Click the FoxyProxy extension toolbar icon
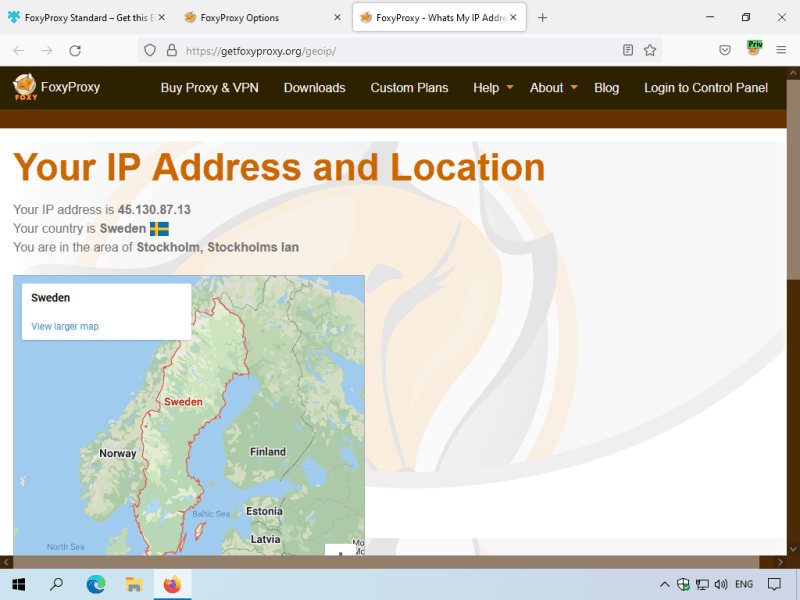The width and height of the screenshot is (800, 600). pos(754,49)
